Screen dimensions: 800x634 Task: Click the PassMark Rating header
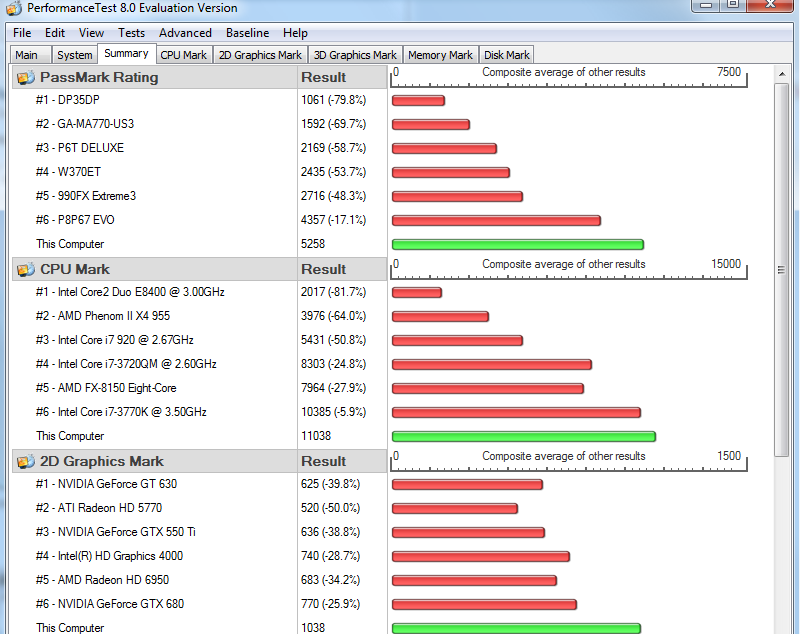click(154, 78)
